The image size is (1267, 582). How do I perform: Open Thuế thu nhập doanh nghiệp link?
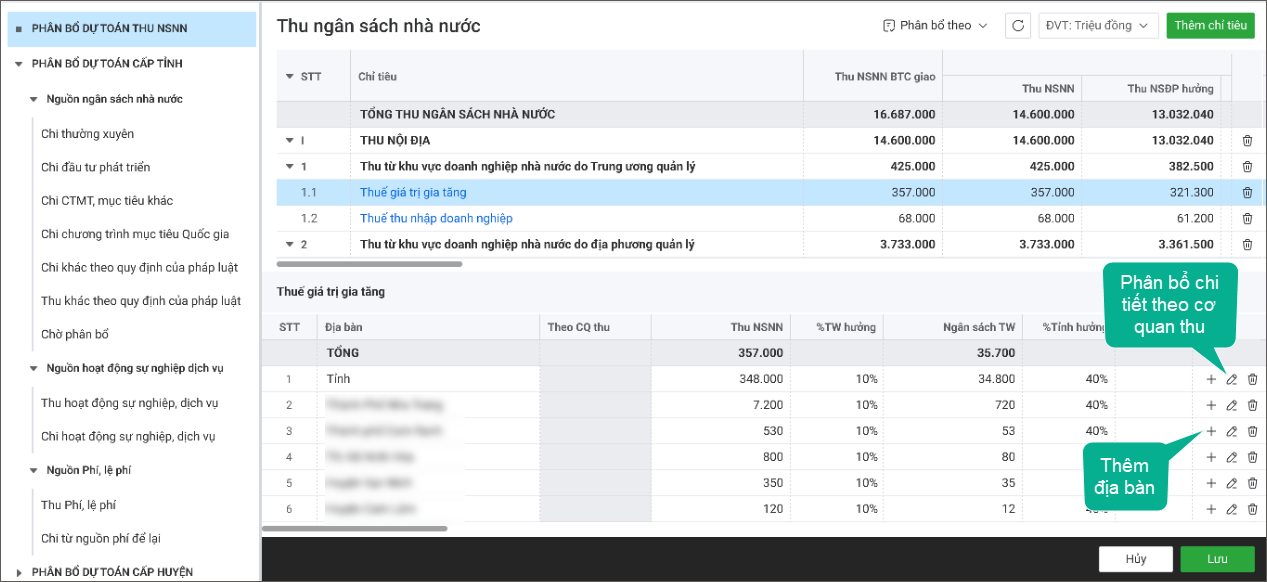[x=436, y=218]
